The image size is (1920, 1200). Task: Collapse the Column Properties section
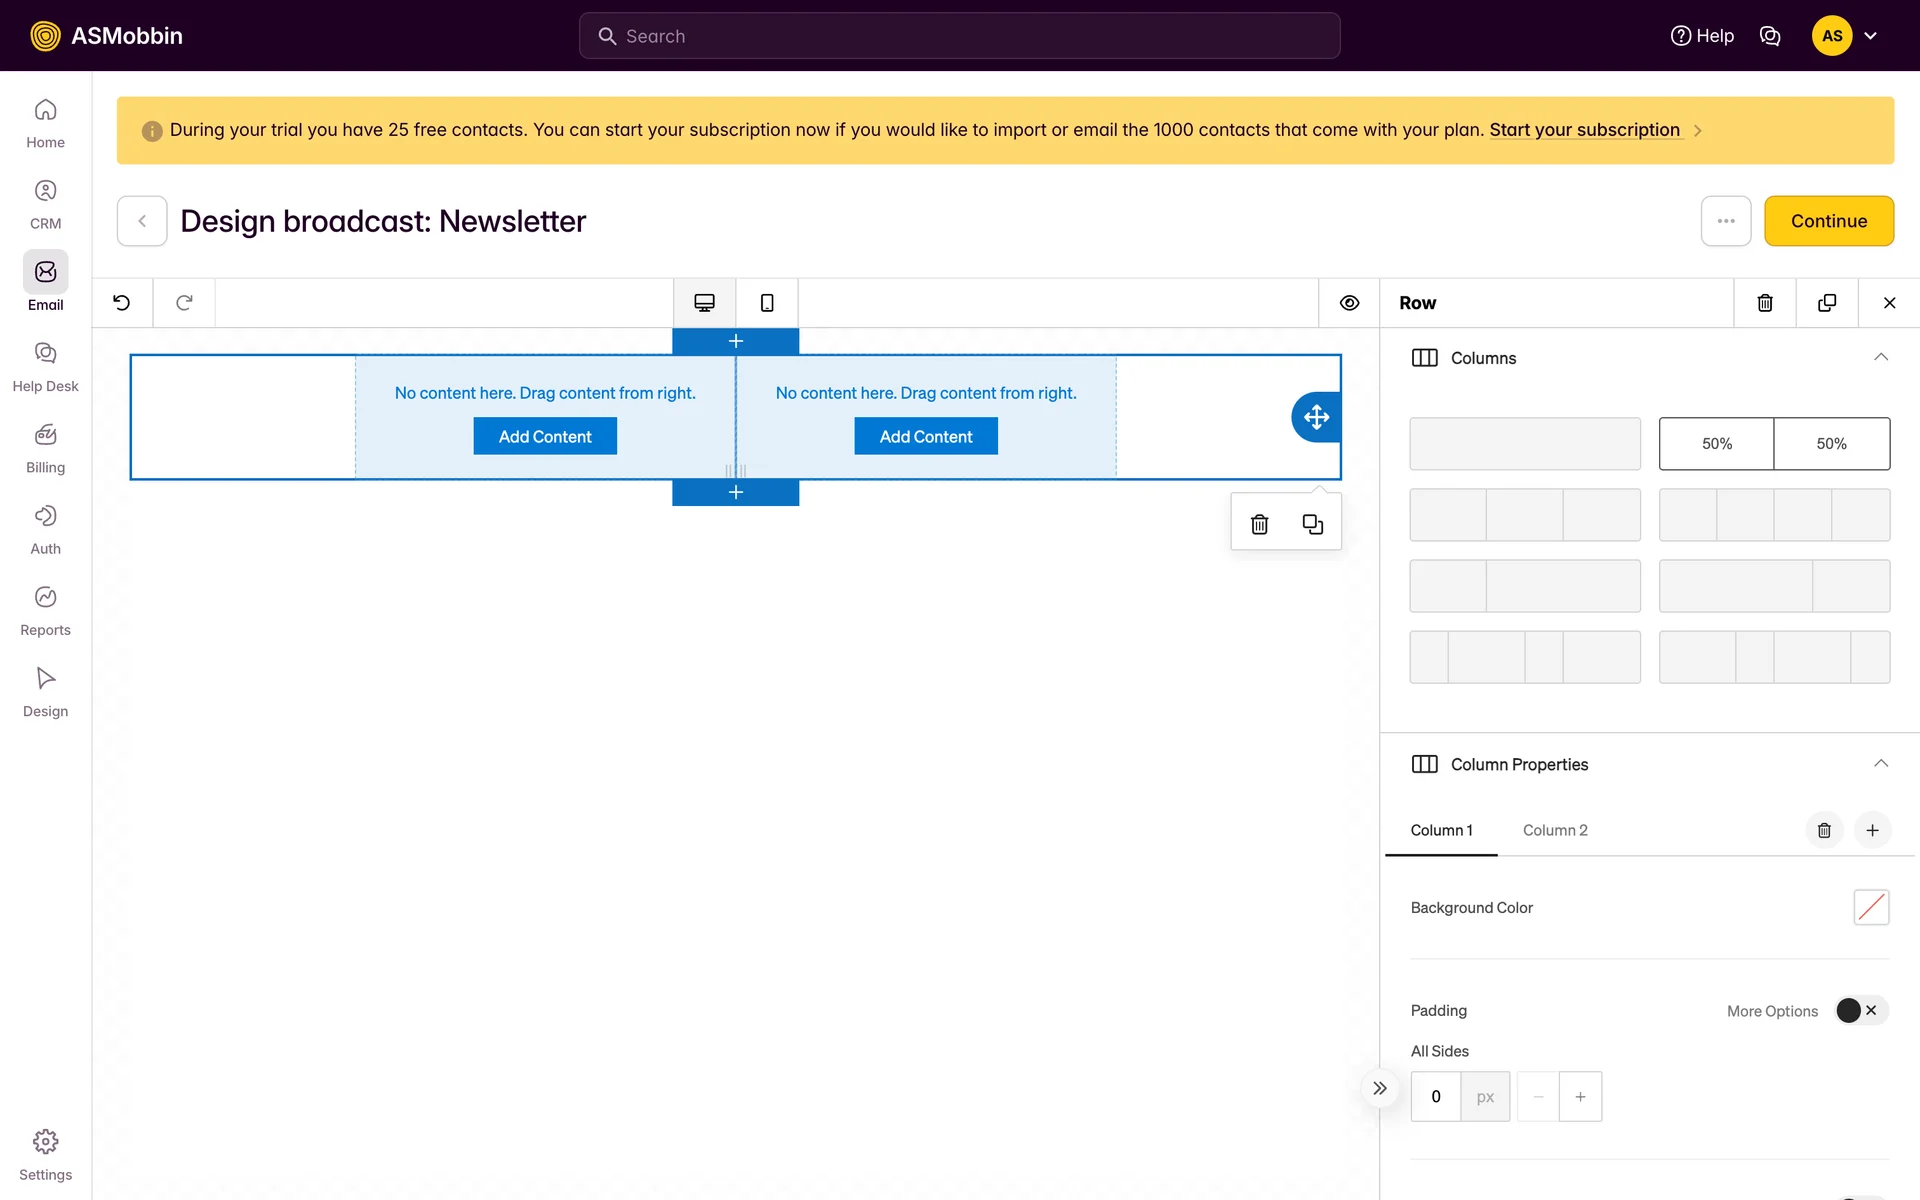click(1880, 764)
